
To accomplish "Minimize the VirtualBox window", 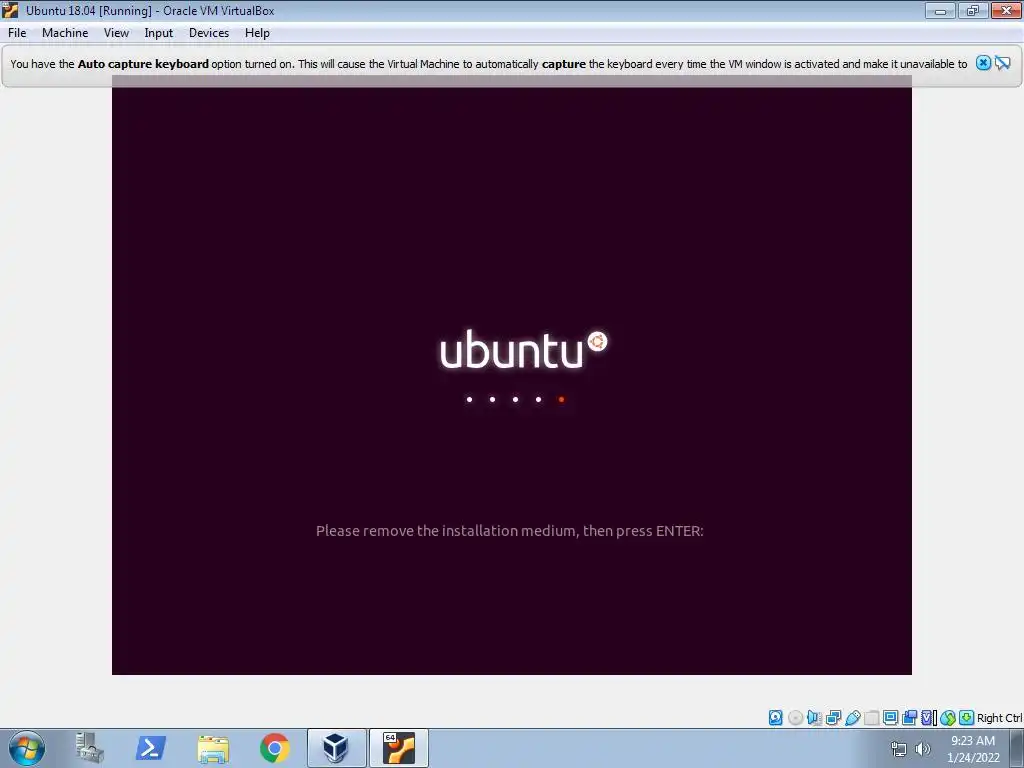I will coord(940,10).
